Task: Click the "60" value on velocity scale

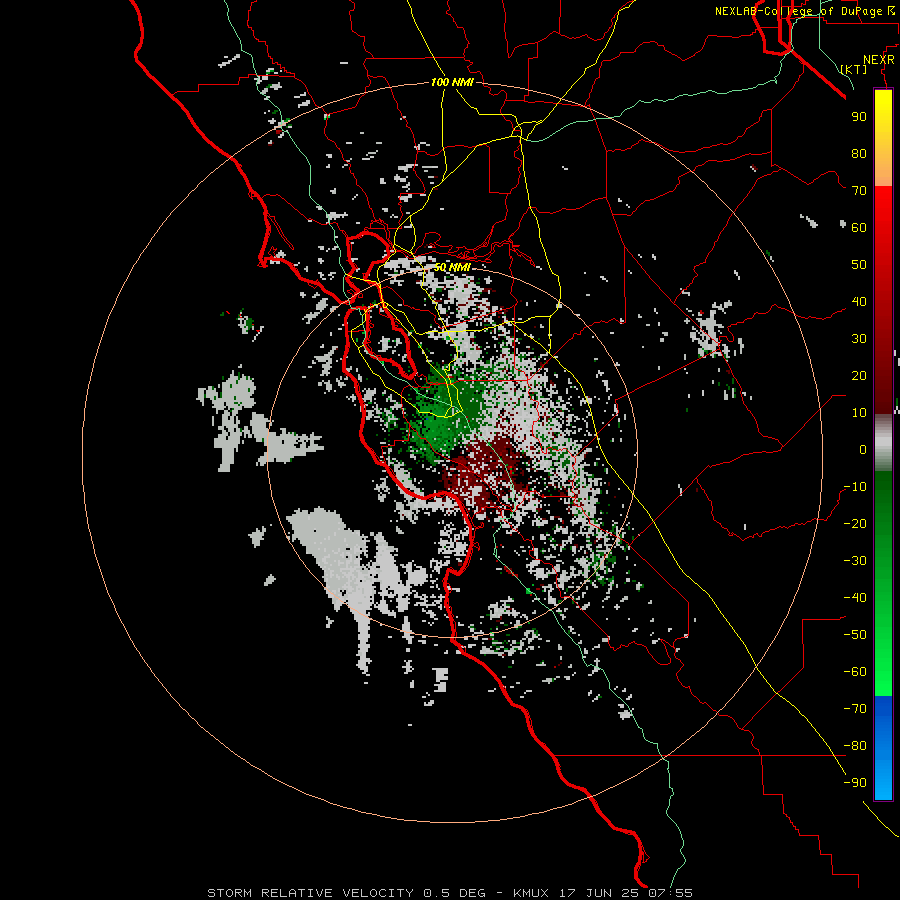Action: pyautogui.click(x=859, y=227)
